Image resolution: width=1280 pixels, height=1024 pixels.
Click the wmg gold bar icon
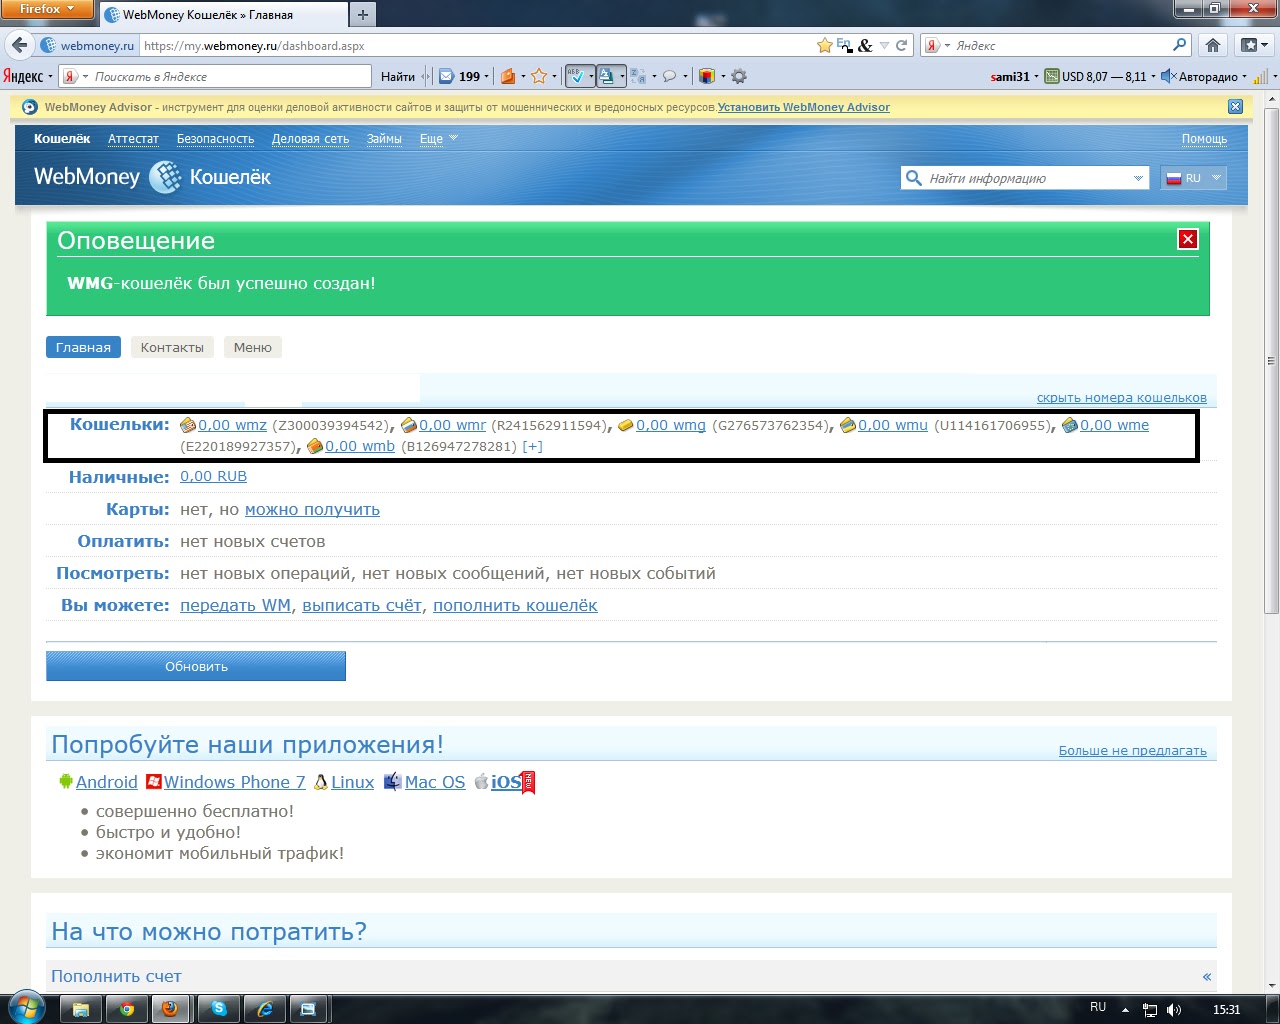[626, 425]
